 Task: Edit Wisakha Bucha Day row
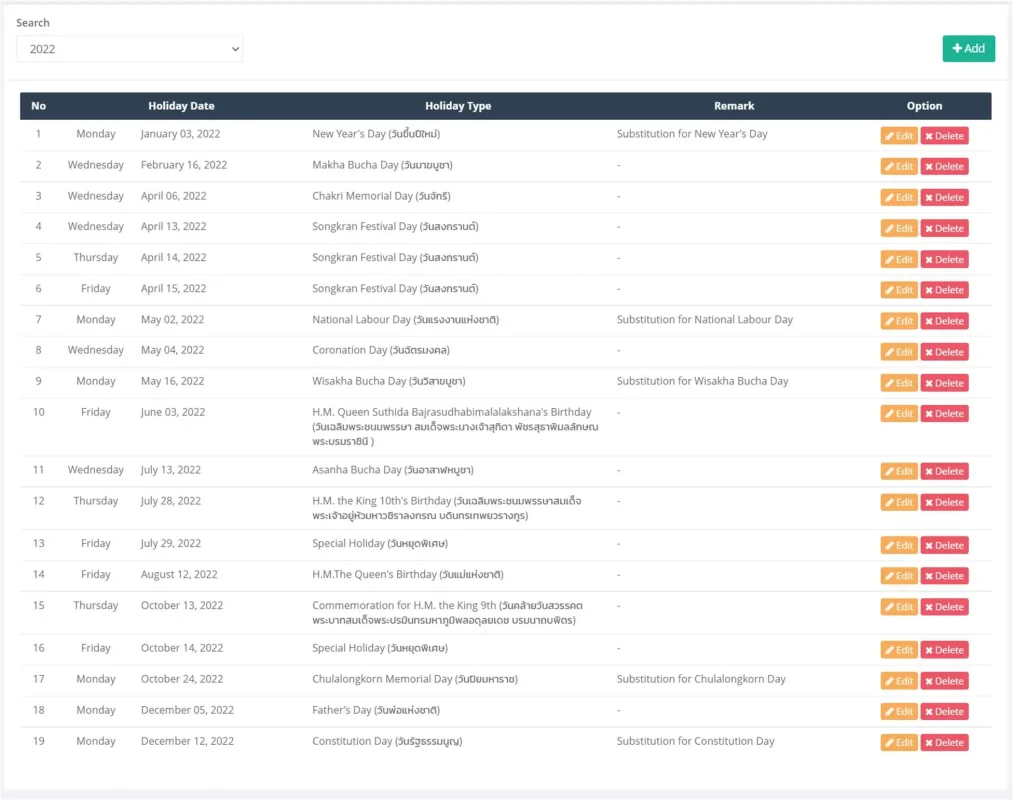898,383
